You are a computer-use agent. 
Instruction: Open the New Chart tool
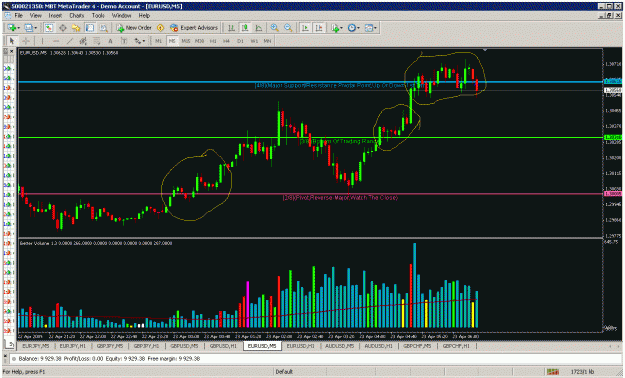coord(11,28)
